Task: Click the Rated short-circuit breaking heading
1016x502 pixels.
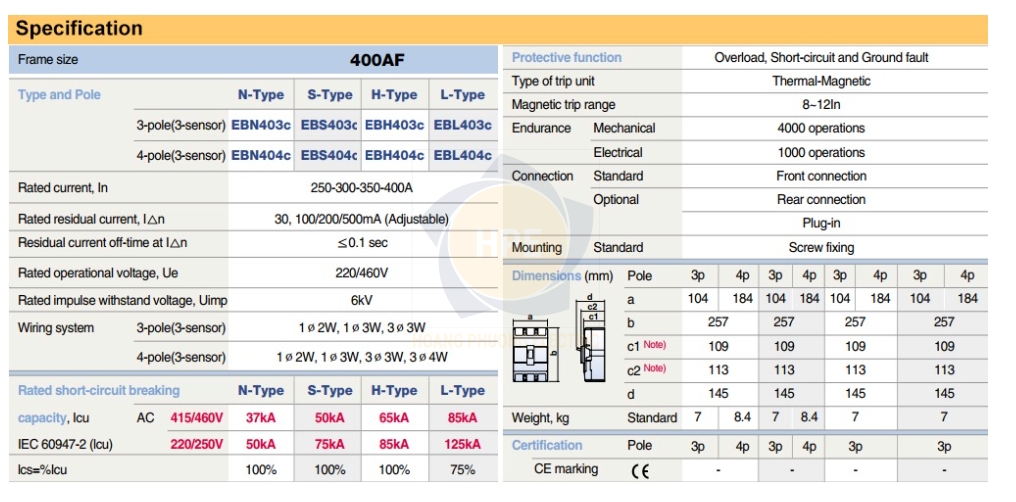Action: (x=99, y=391)
